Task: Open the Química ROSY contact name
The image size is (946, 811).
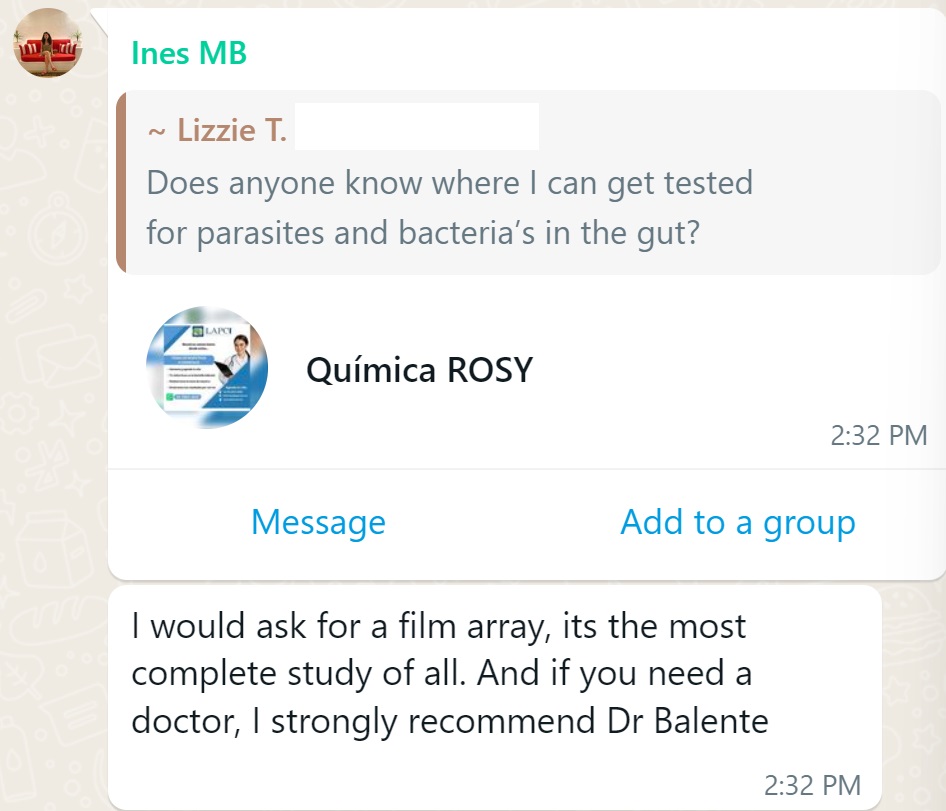Action: 419,370
